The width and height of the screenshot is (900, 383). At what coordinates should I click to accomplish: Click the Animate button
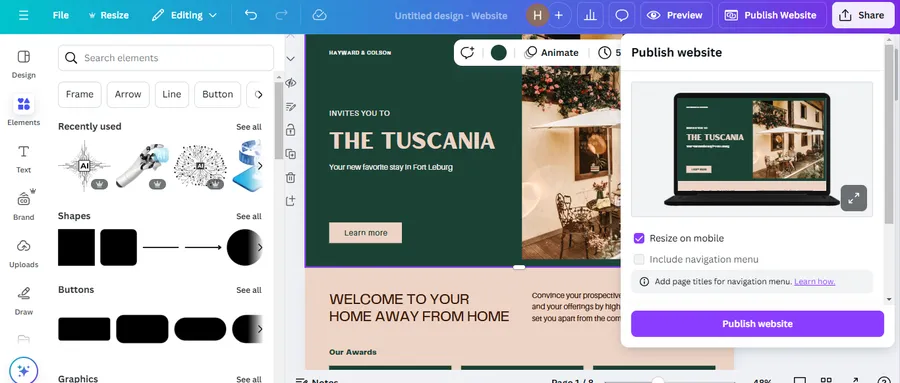pyautogui.click(x=552, y=53)
